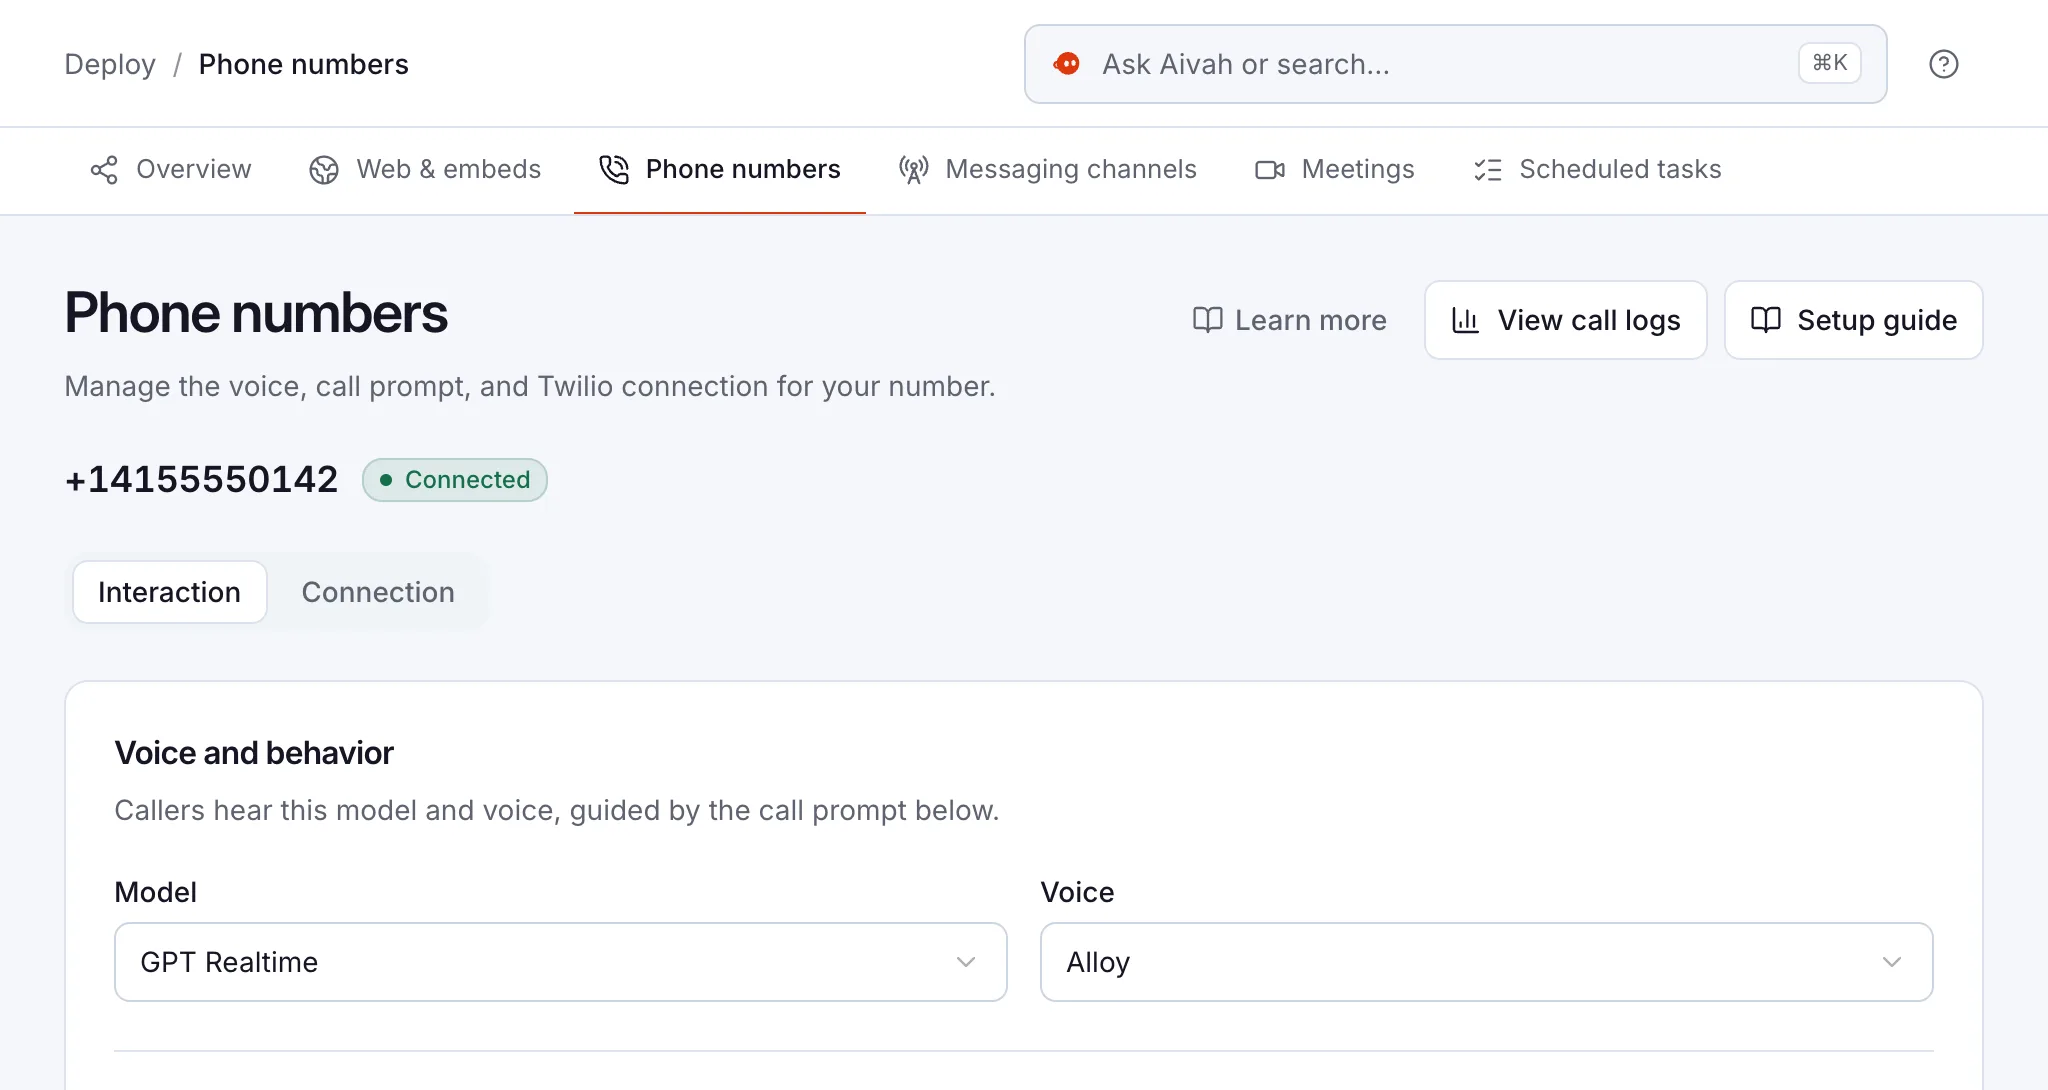2048x1090 pixels.
Task: Click the Web & embeds globe icon
Action: [324, 170]
